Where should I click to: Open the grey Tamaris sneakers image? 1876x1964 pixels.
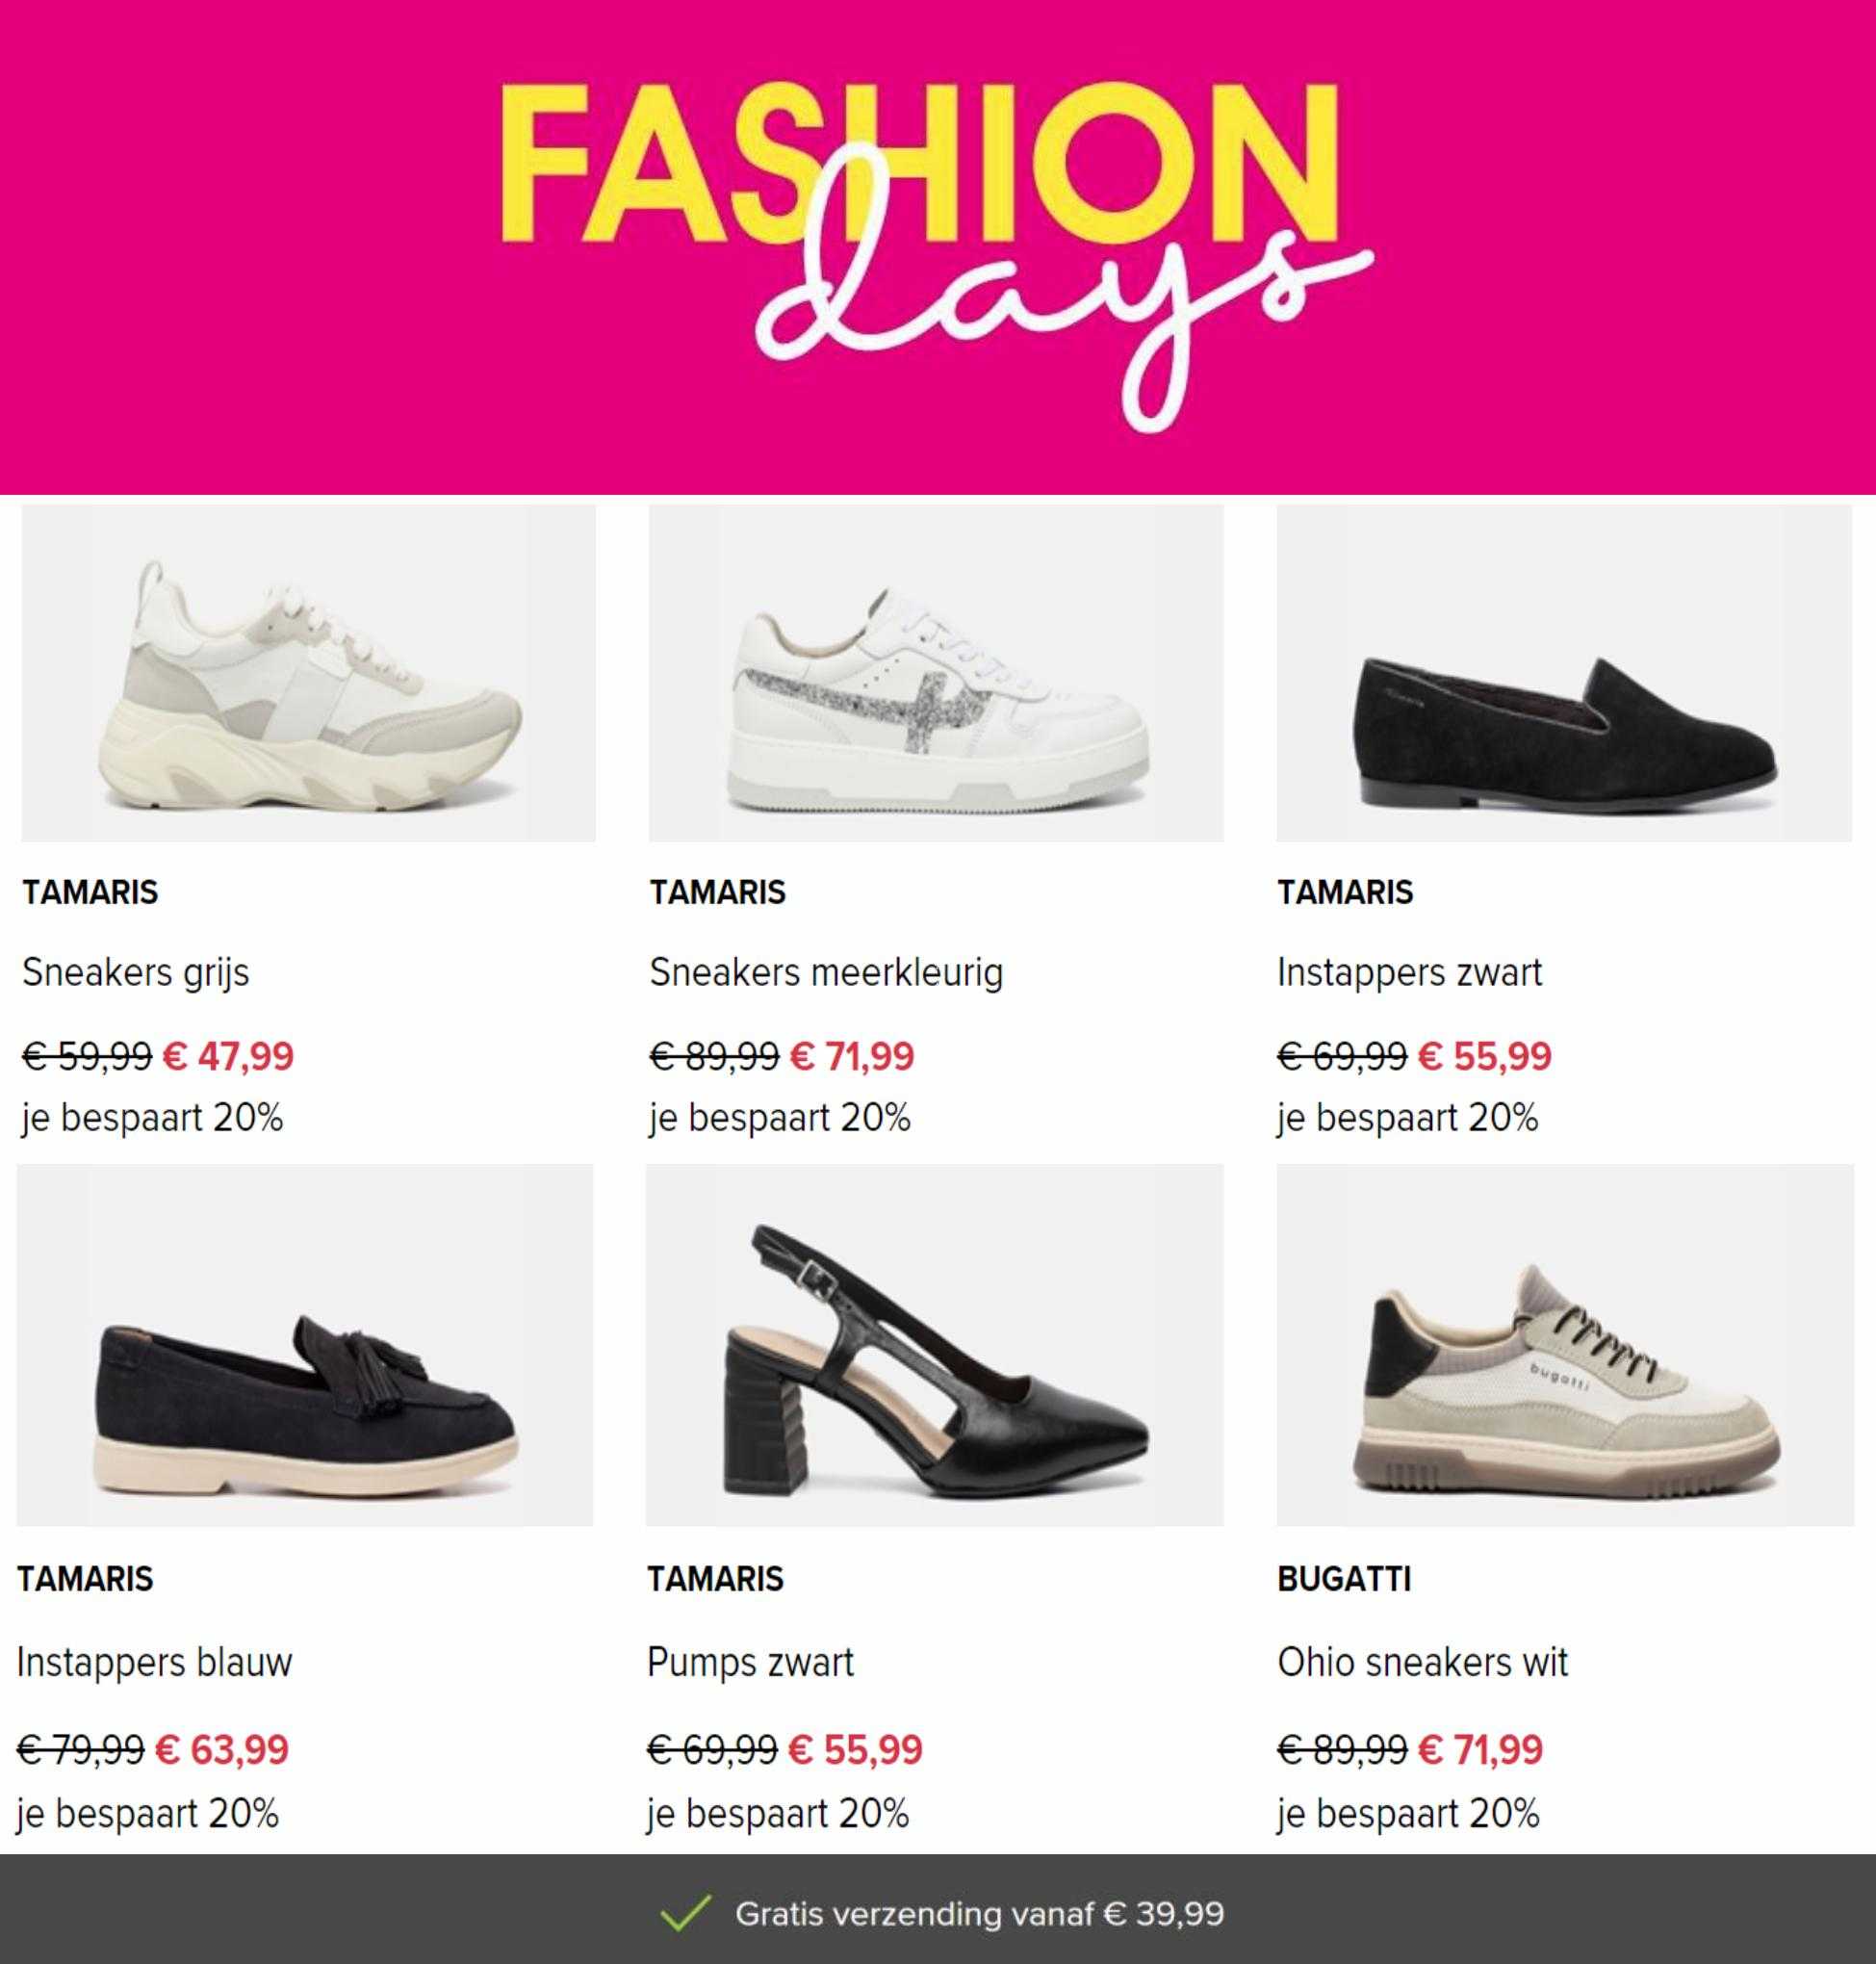pos(309,673)
